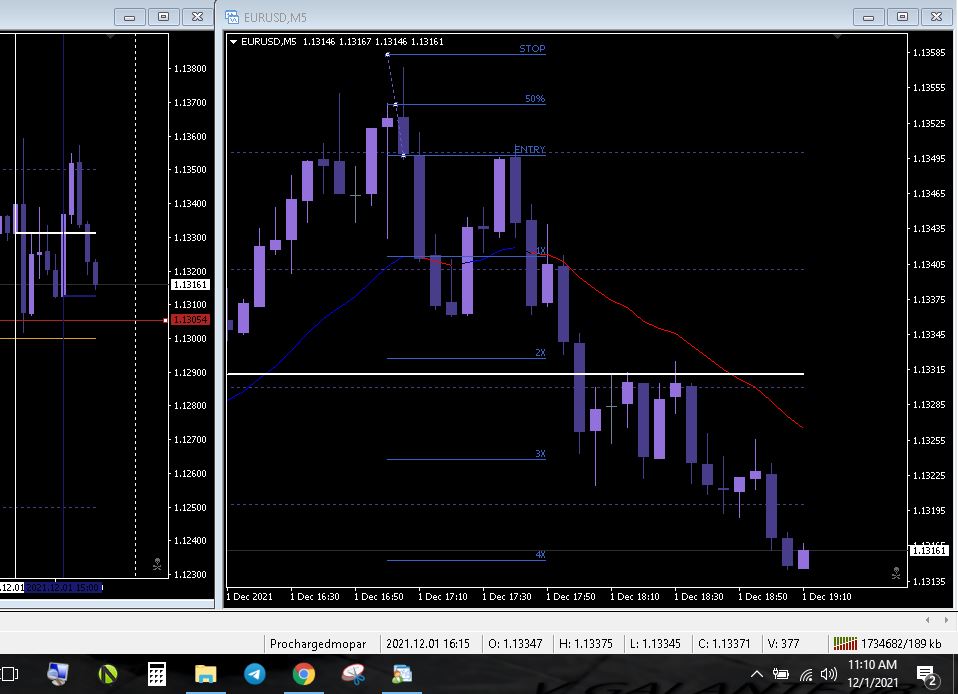The width and height of the screenshot is (958, 694).
Task: Open Calculator from the taskbar
Action: pos(157,674)
